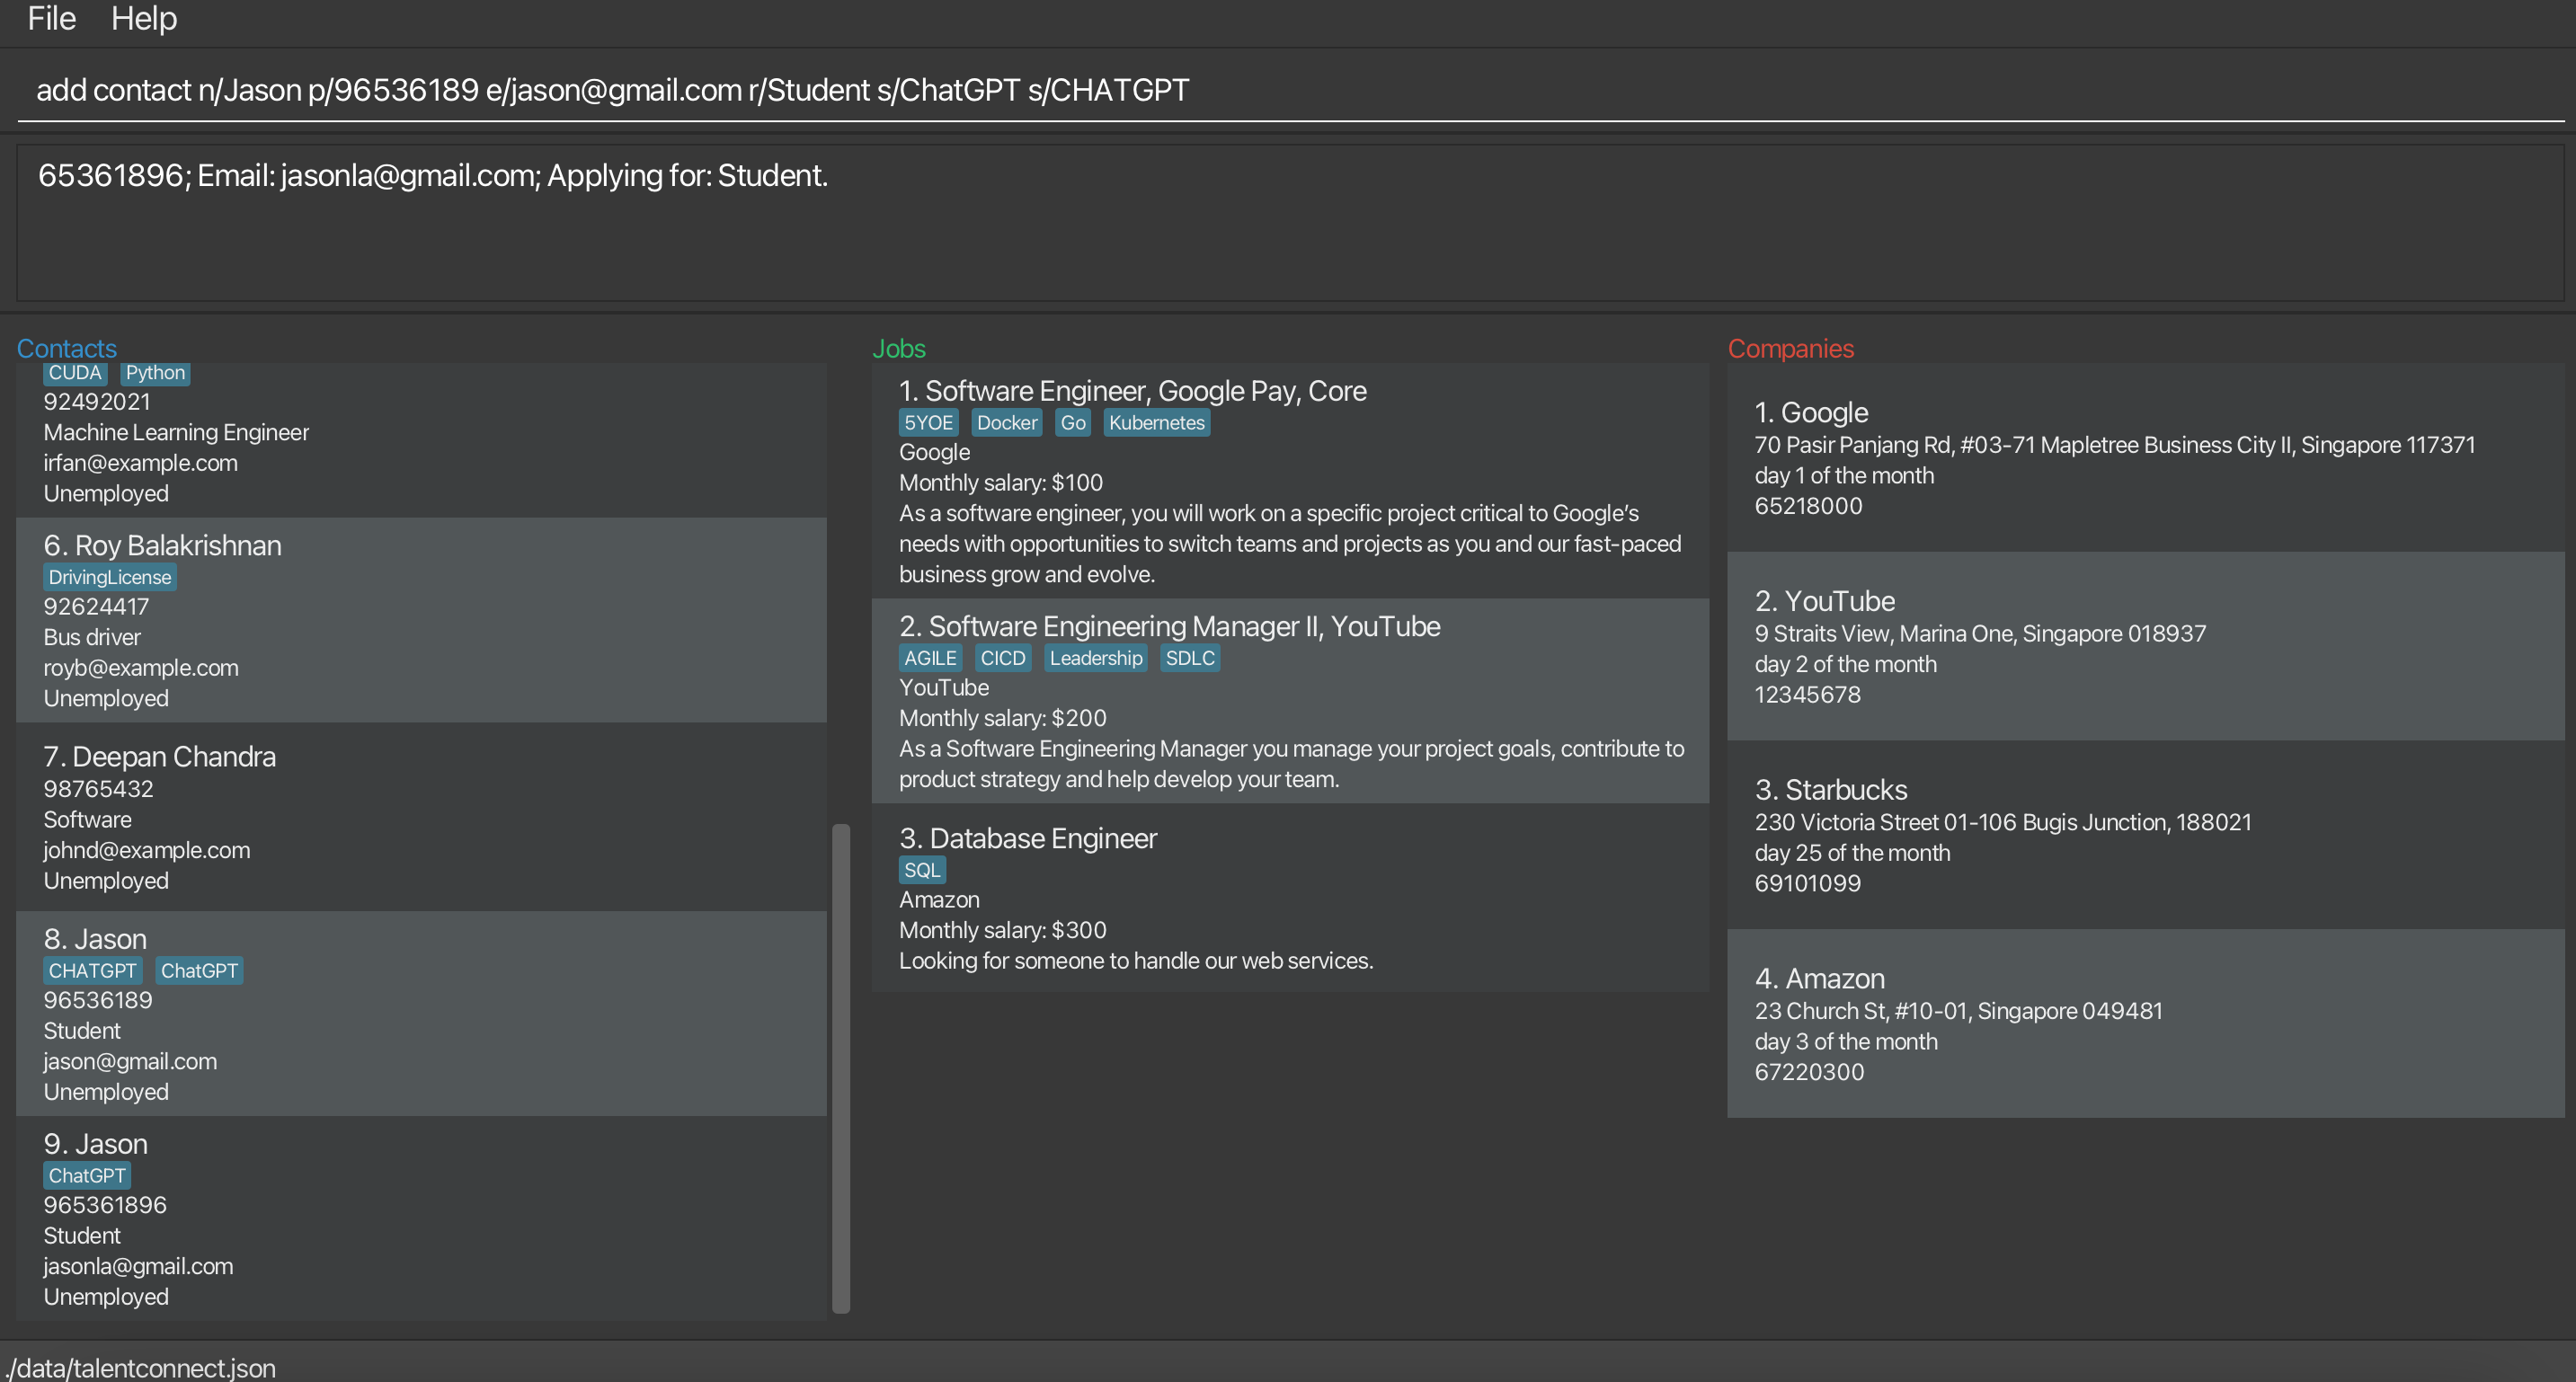Image resolution: width=2576 pixels, height=1382 pixels.
Task: Click the DrivingLicense tag on Roy Balakrishnan
Action: coord(110,577)
